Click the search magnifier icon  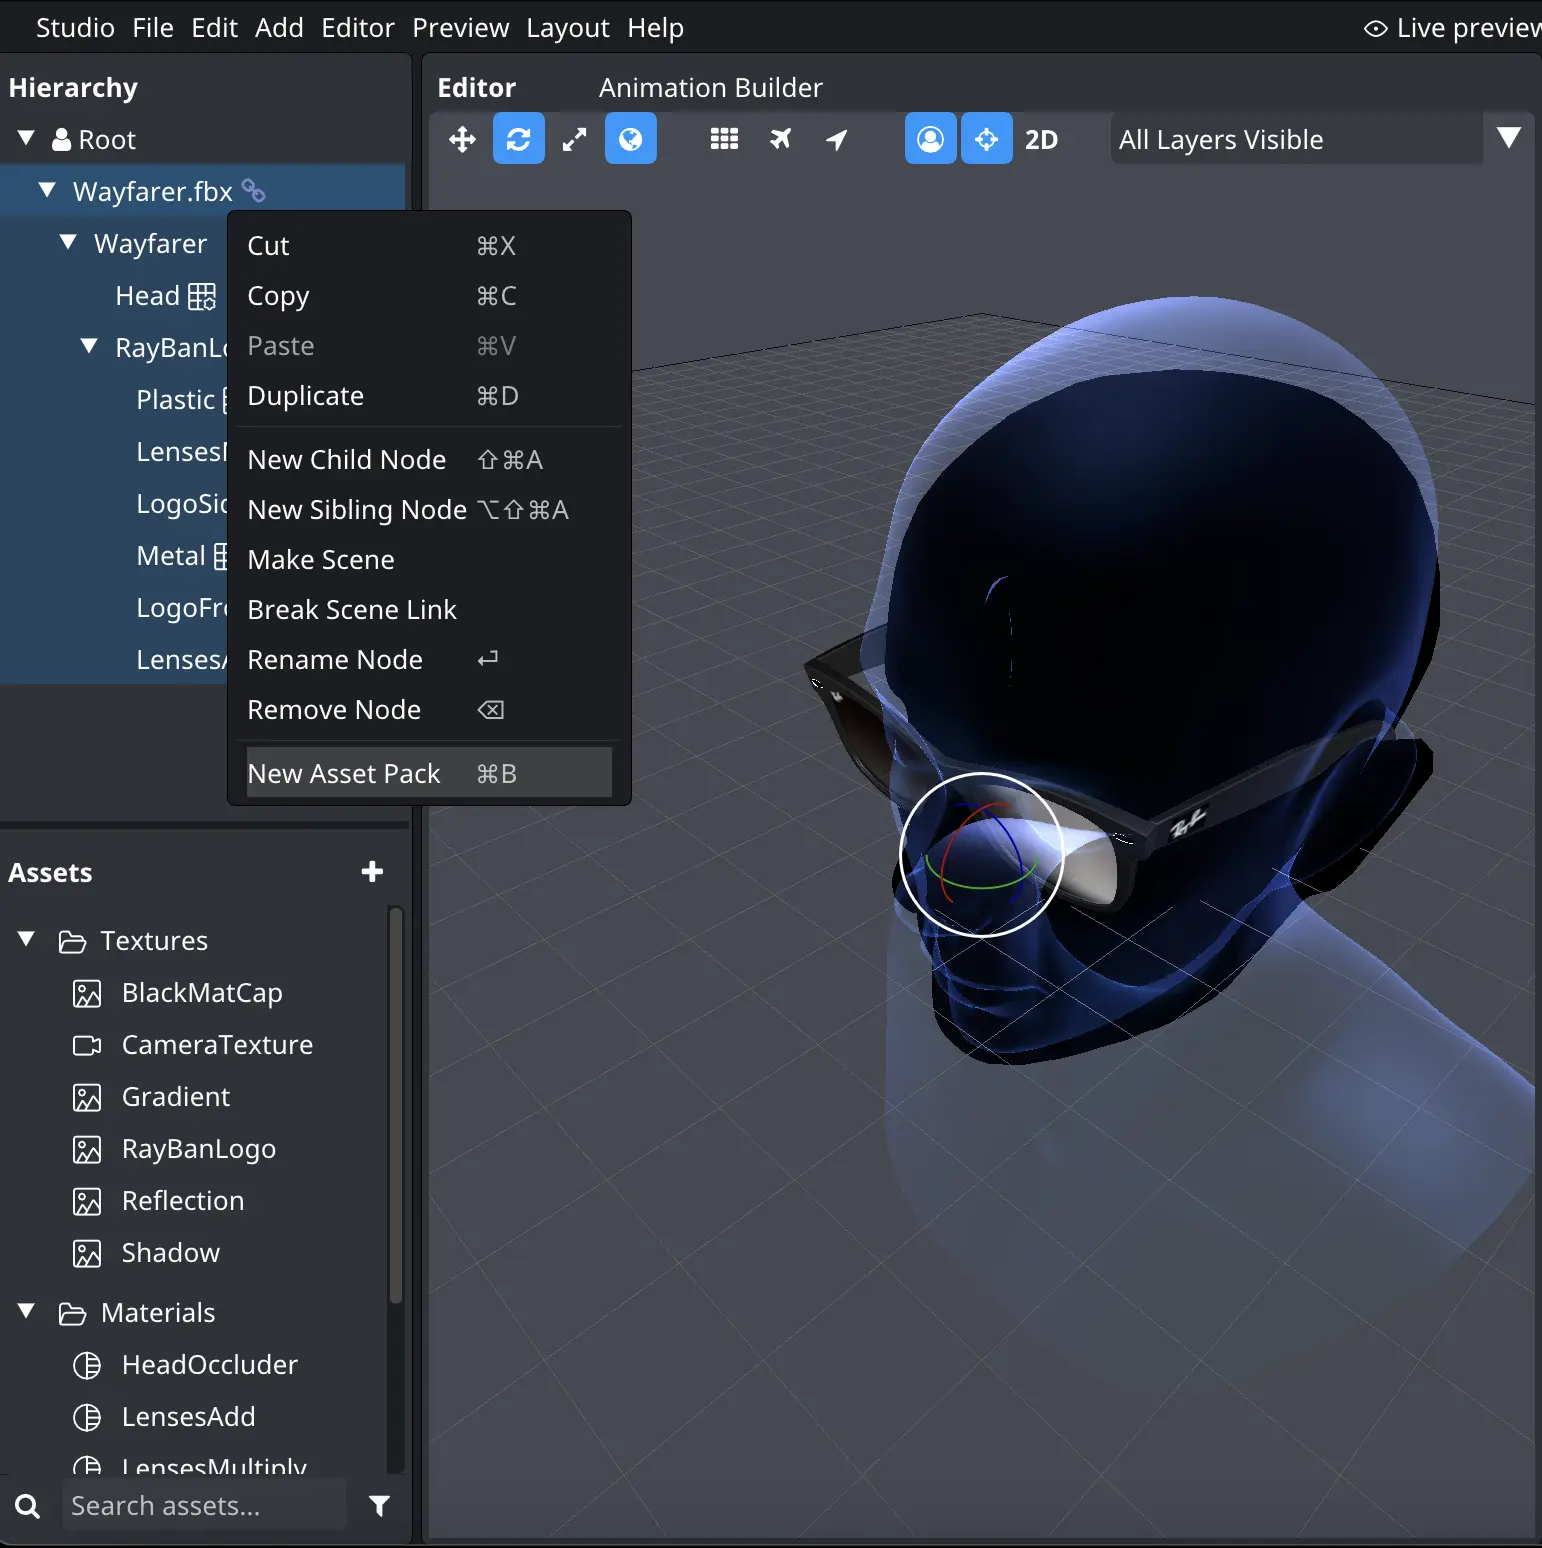tap(28, 1506)
